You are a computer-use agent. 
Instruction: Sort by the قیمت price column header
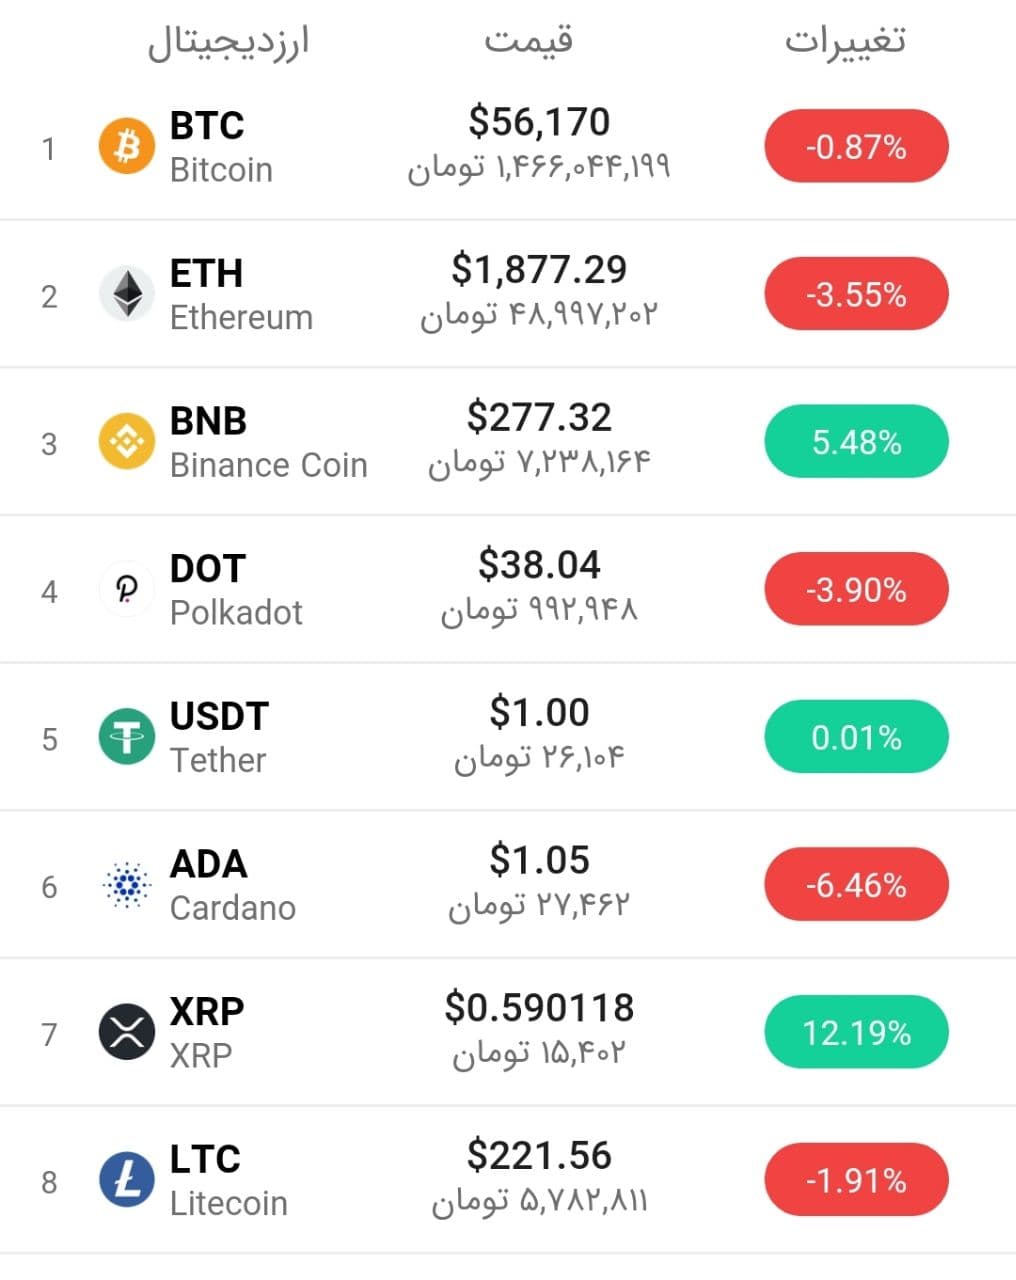(x=528, y=40)
